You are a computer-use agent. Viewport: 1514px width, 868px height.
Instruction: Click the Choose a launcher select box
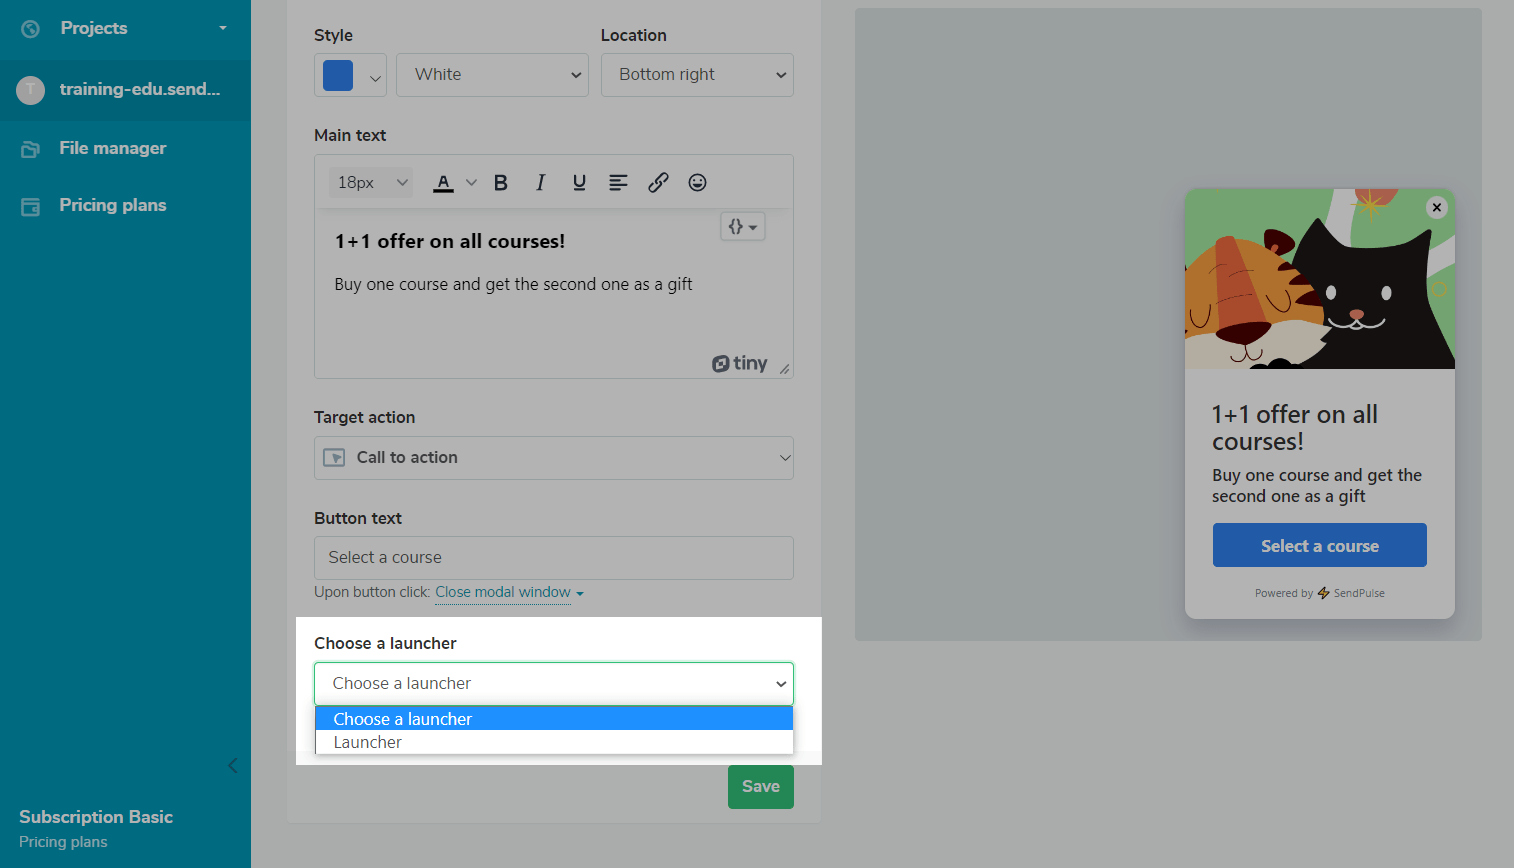[554, 684]
